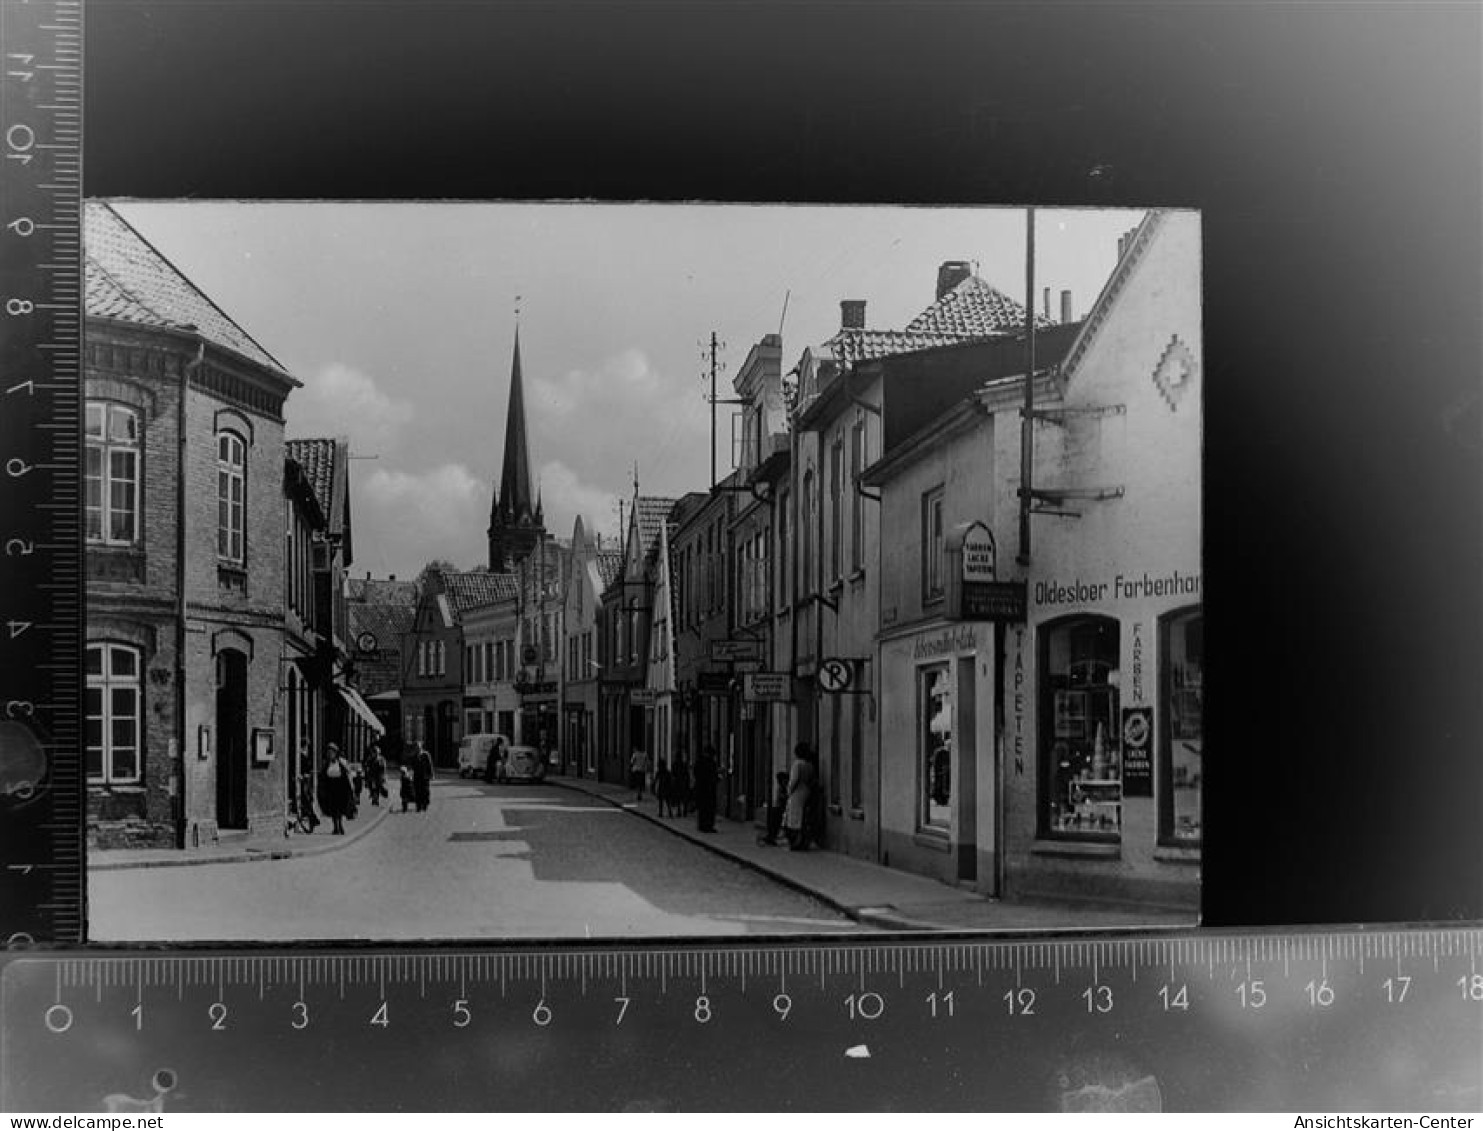Click number 17 on the bottom ruler

pos(1396,991)
